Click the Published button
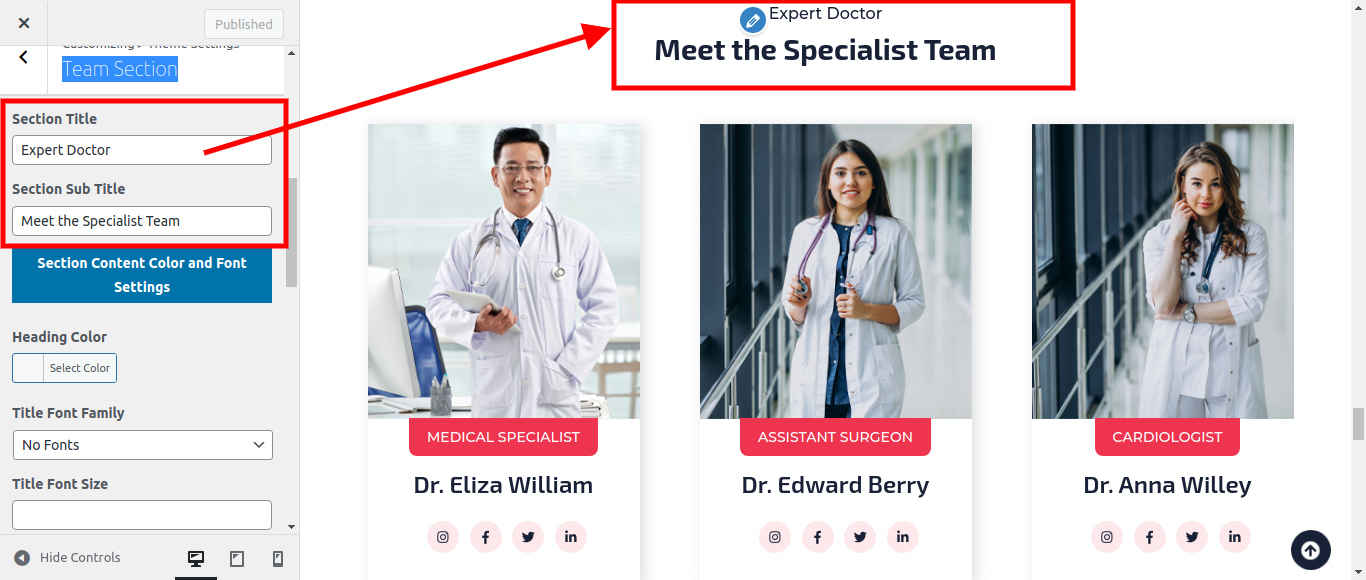 [244, 24]
